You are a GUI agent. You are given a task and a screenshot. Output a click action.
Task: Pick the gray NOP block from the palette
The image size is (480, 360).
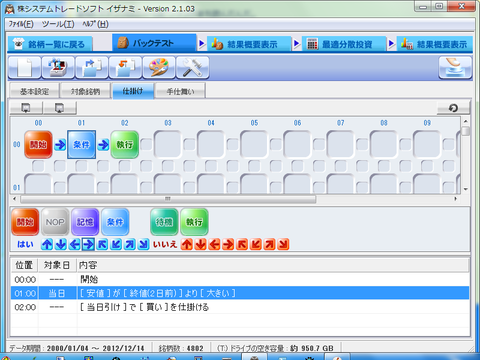[55, 222]
